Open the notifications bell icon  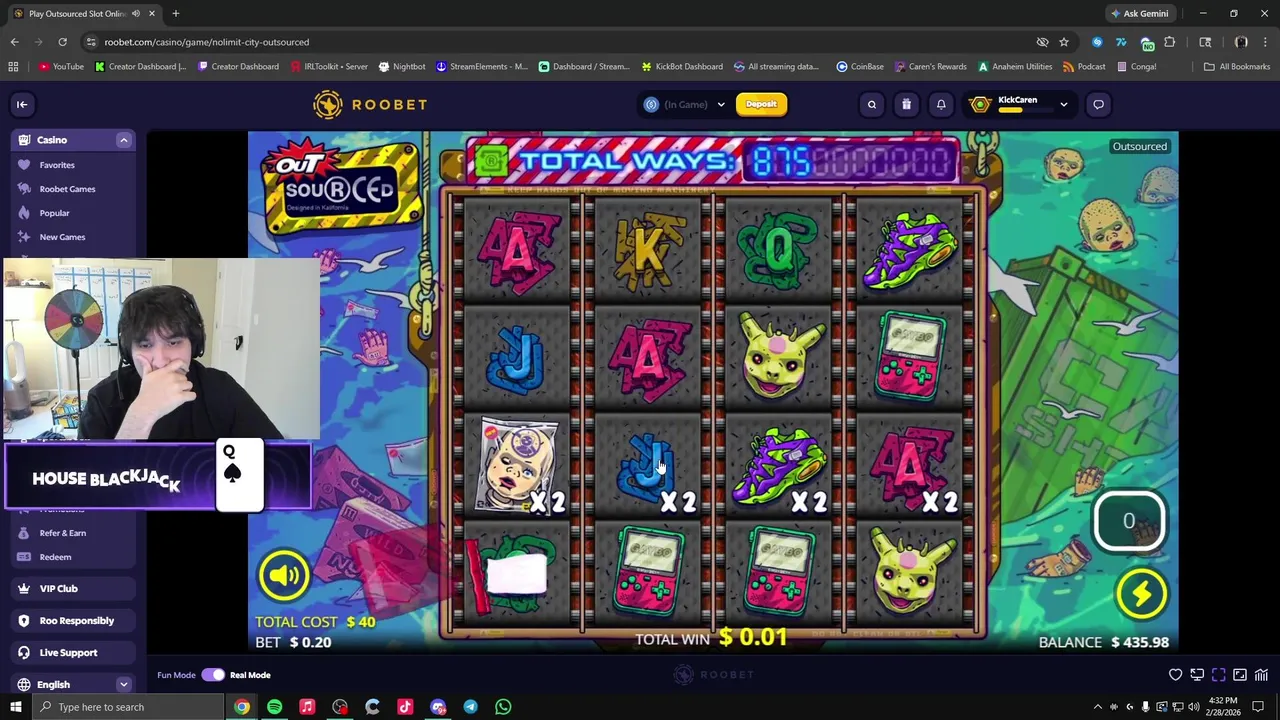point(941,104)
